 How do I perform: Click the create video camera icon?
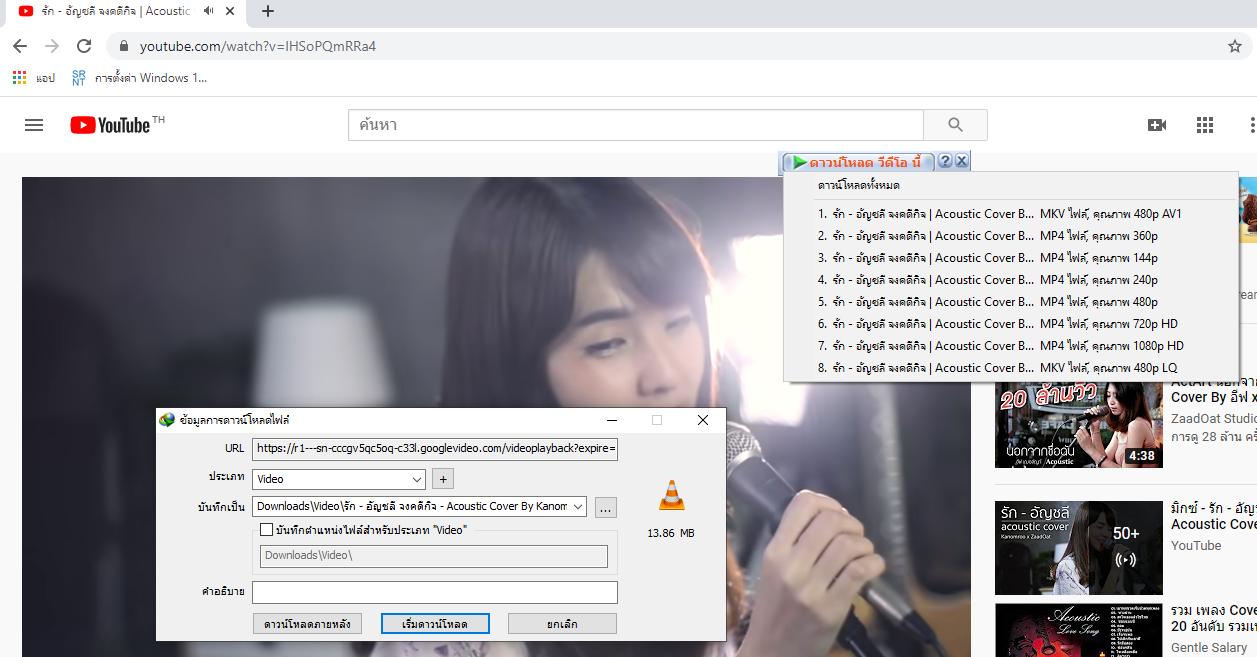(x=1157, y=125)
